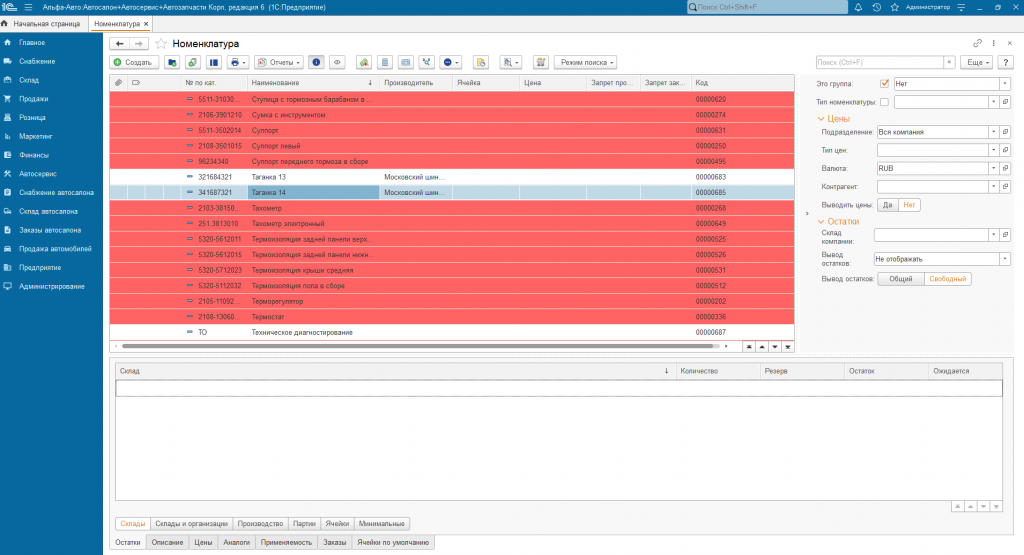Select the row Техническое диагностирование
The width and height of the screenshot is (1024, 555).
(x=452, y=332)
